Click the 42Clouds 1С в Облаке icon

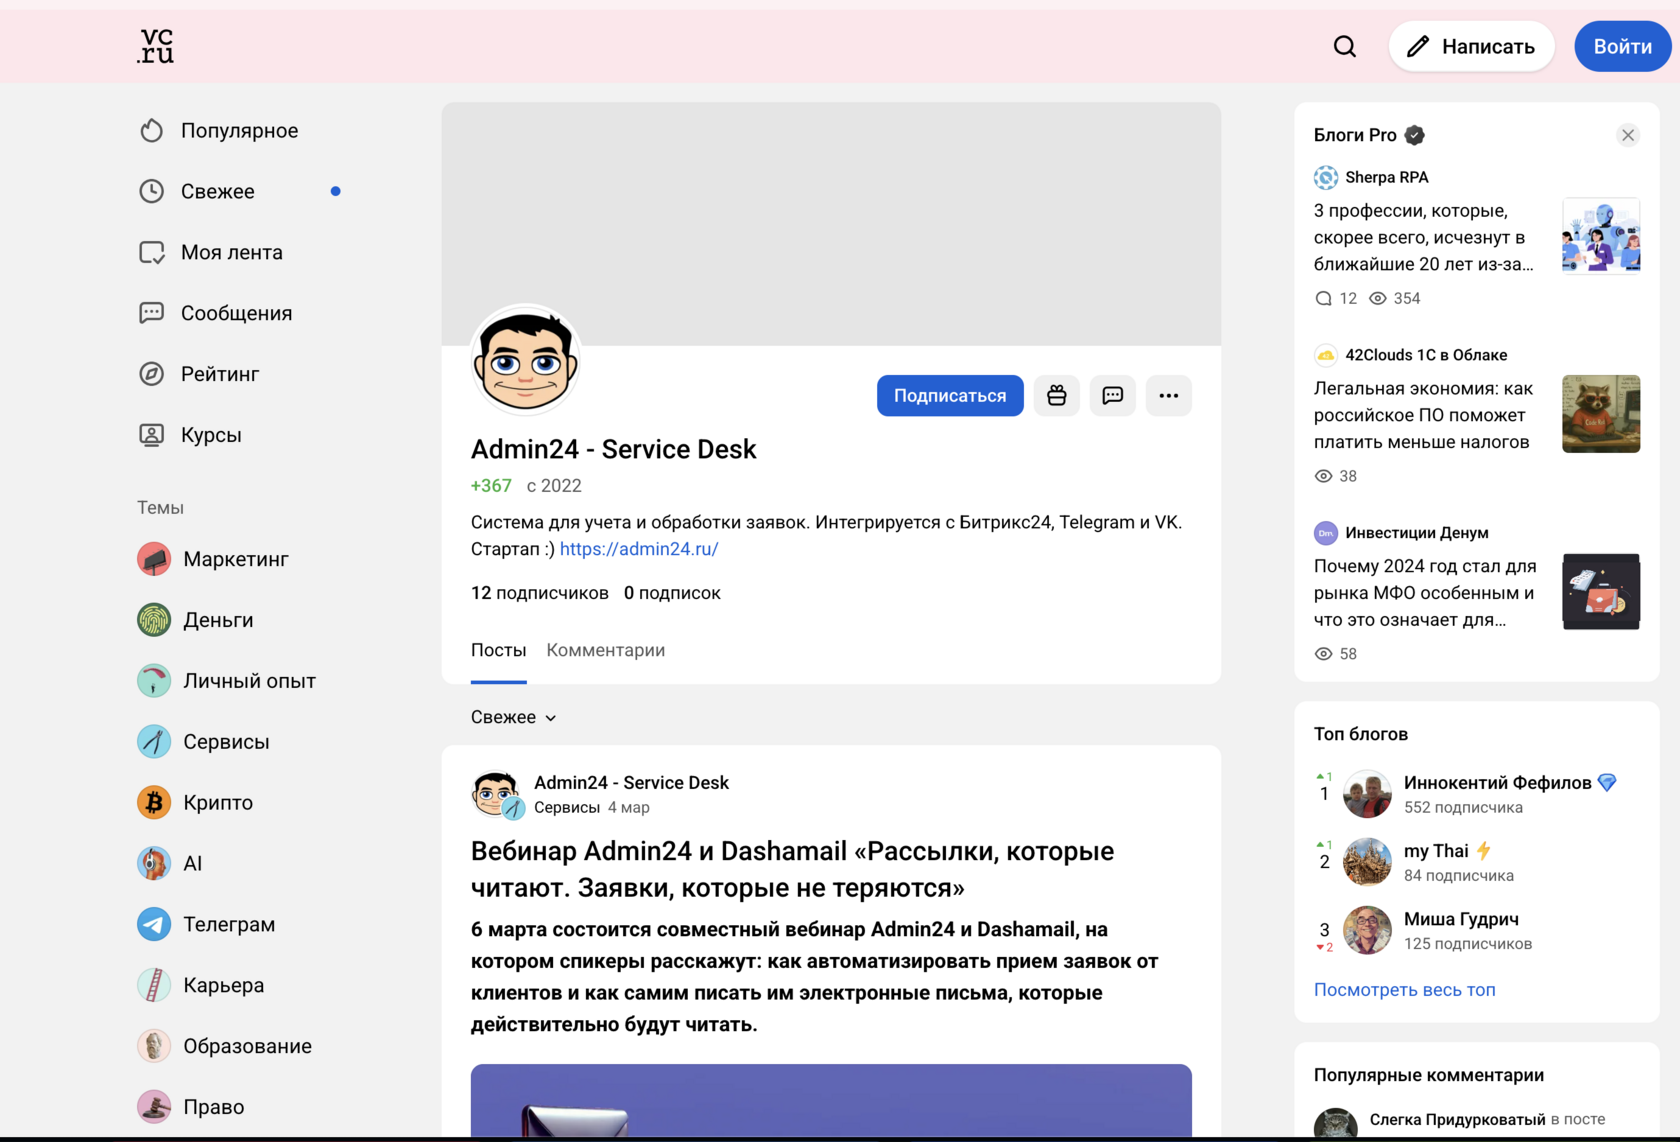1326,355
